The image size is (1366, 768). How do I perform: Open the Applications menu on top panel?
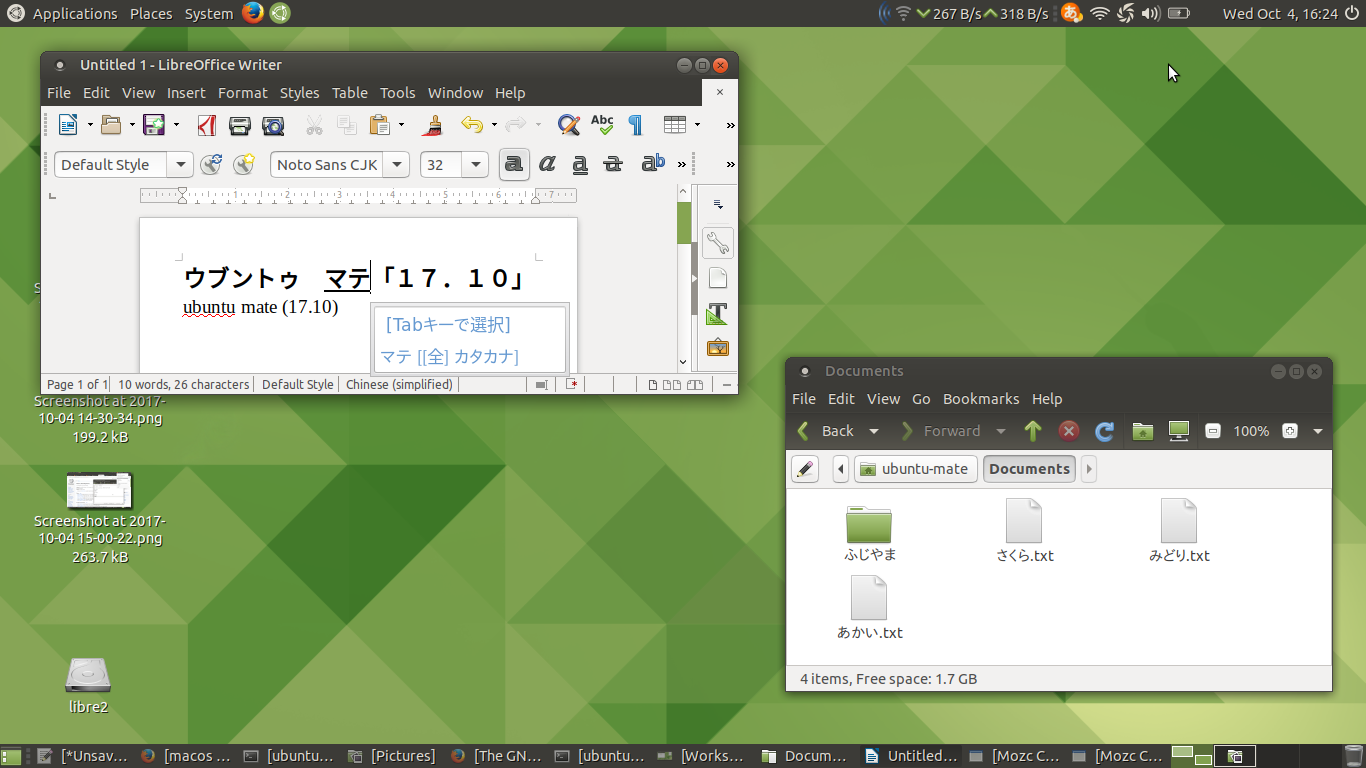click(75, 13)
